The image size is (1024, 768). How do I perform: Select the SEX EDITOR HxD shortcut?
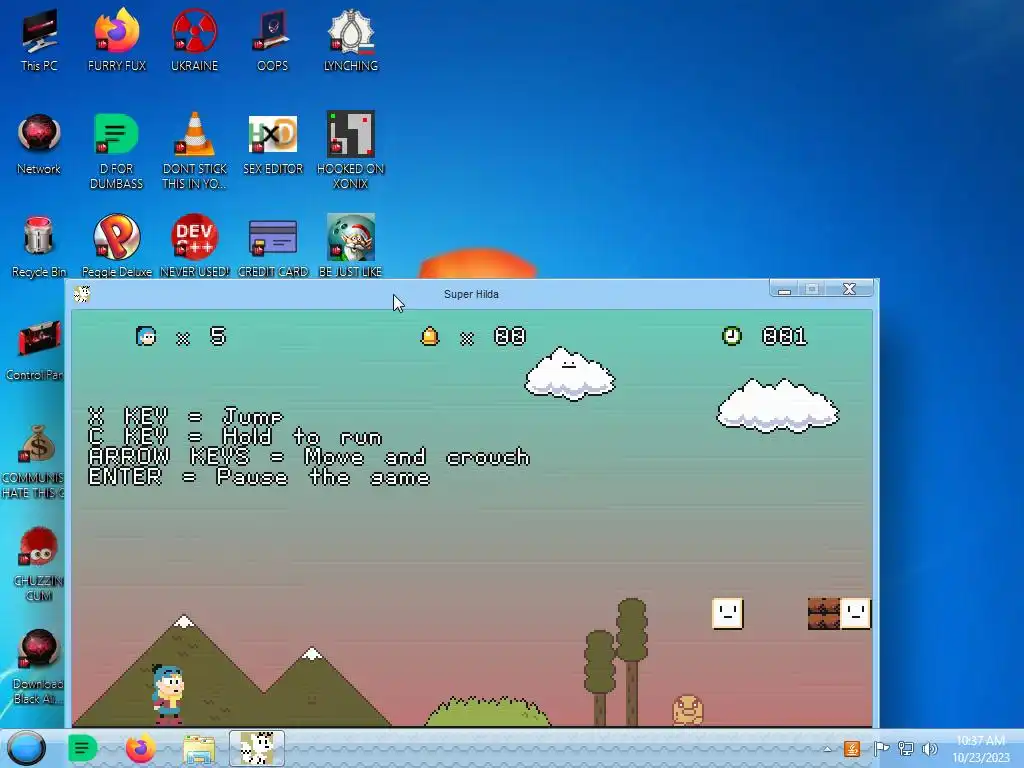pos(273,144)
